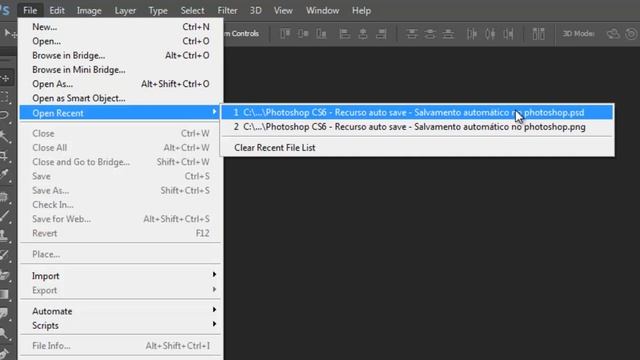Choose Open... from File menu
Image resolution: width=640 pixels, height=360 pixels.
120,41
